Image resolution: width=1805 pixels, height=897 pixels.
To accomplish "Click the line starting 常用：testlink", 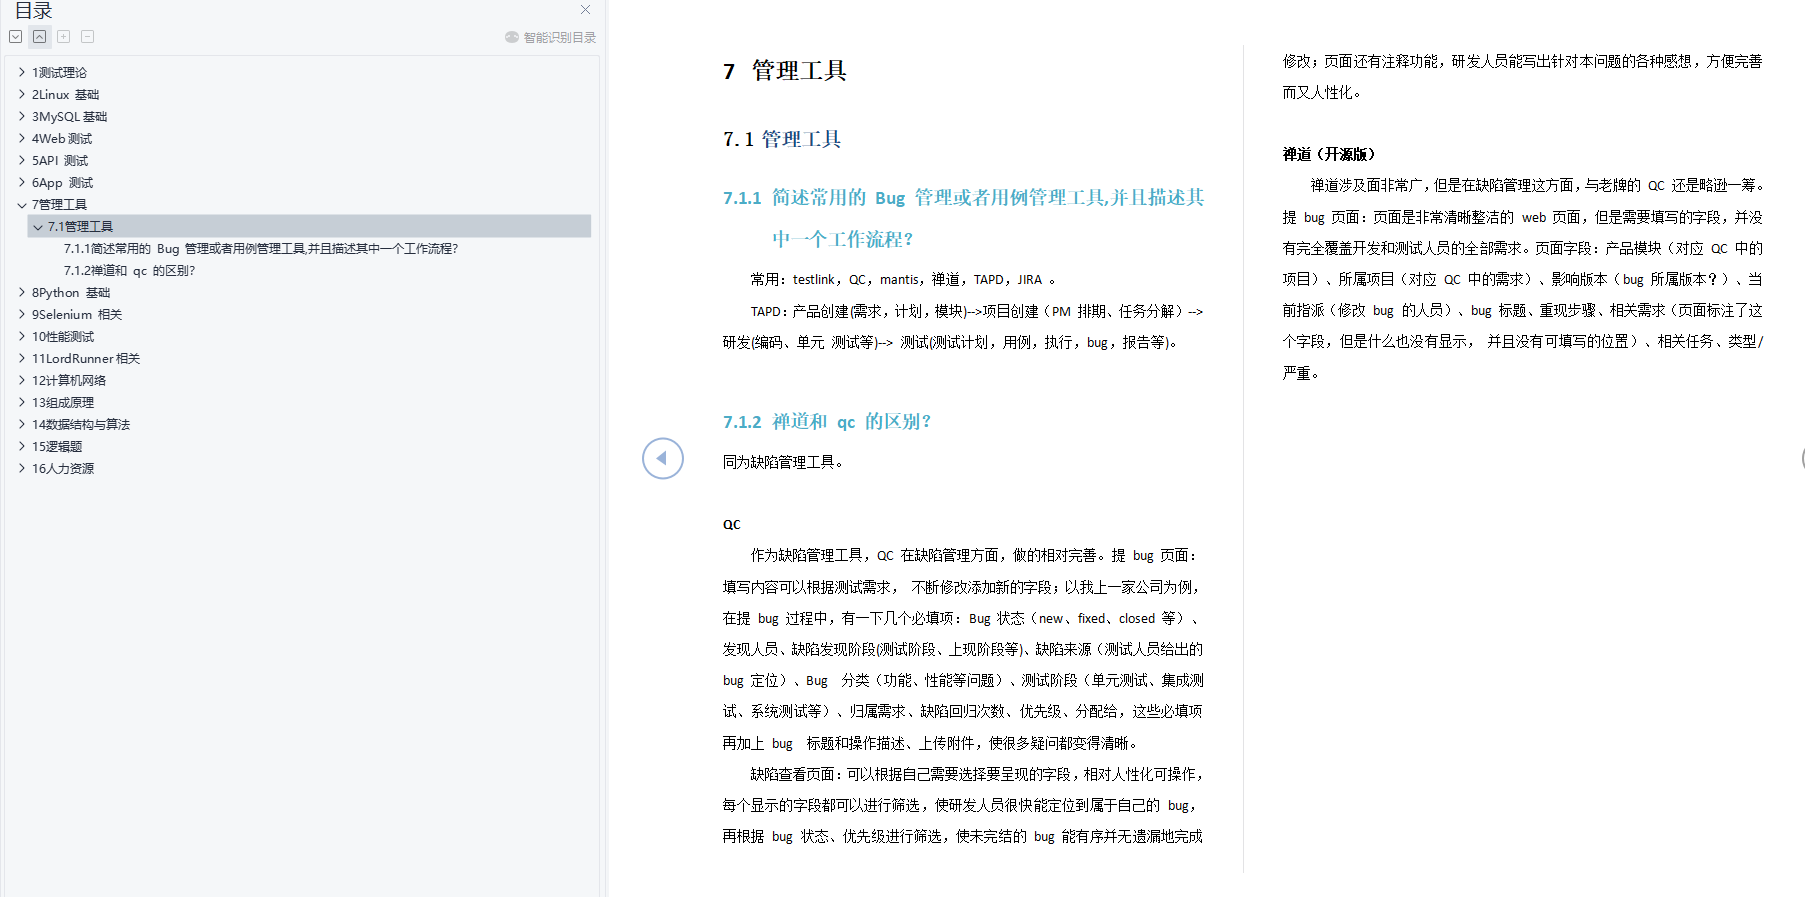I will coord(903,280).
